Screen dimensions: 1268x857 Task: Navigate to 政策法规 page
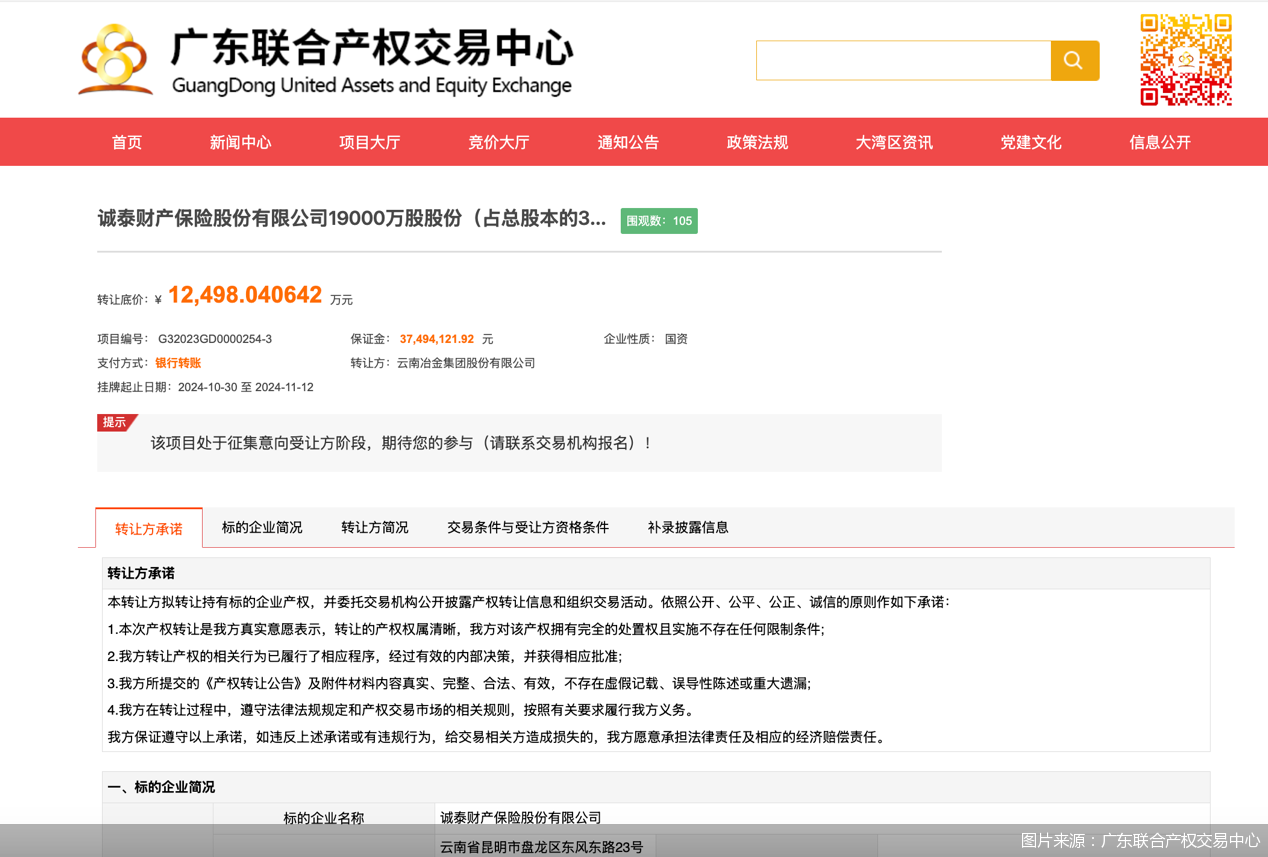point(757,142)
